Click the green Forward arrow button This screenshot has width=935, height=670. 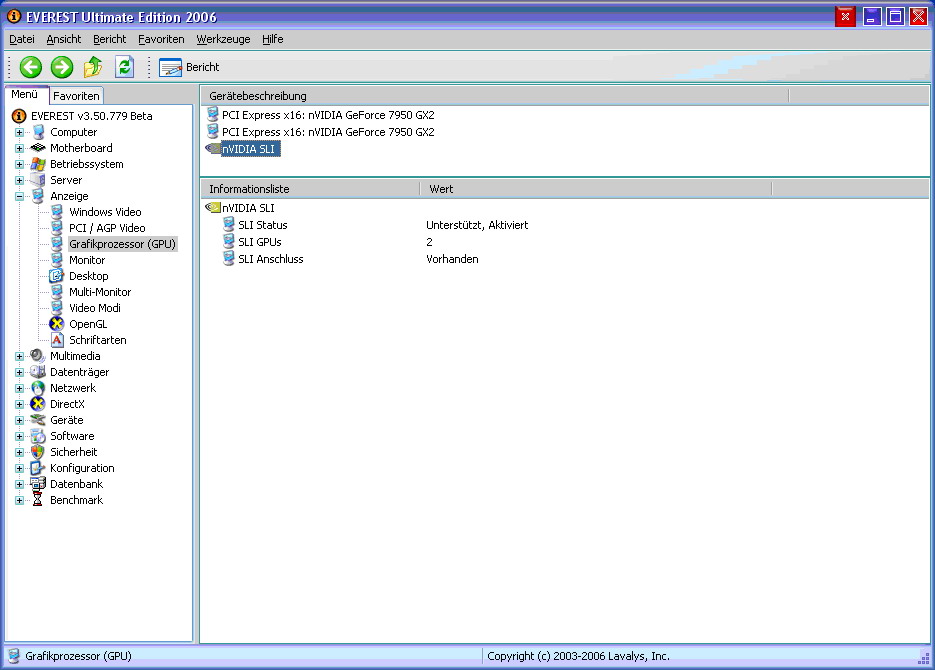point(61,67)
